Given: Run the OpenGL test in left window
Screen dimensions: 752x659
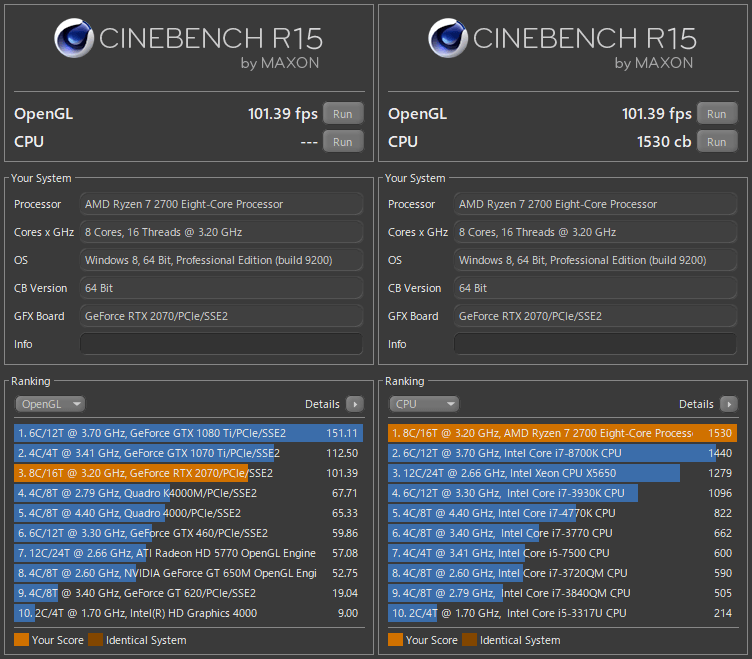Looking at the screenshot, I should click(343, 114).
